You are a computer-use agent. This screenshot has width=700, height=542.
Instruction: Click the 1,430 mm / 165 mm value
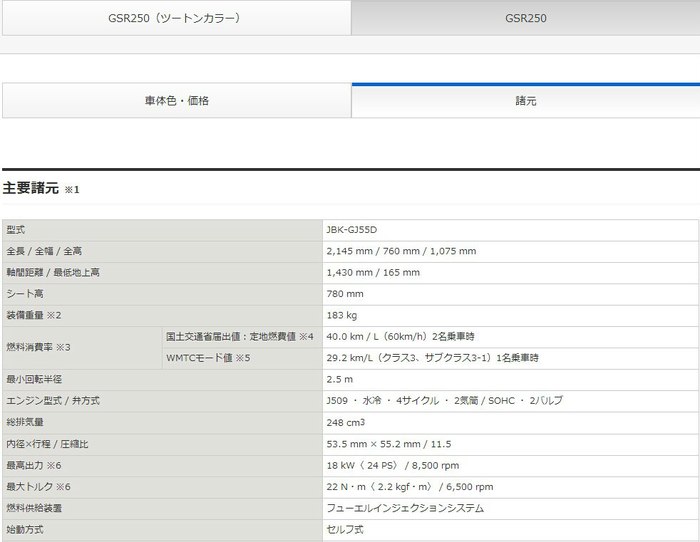374,272
